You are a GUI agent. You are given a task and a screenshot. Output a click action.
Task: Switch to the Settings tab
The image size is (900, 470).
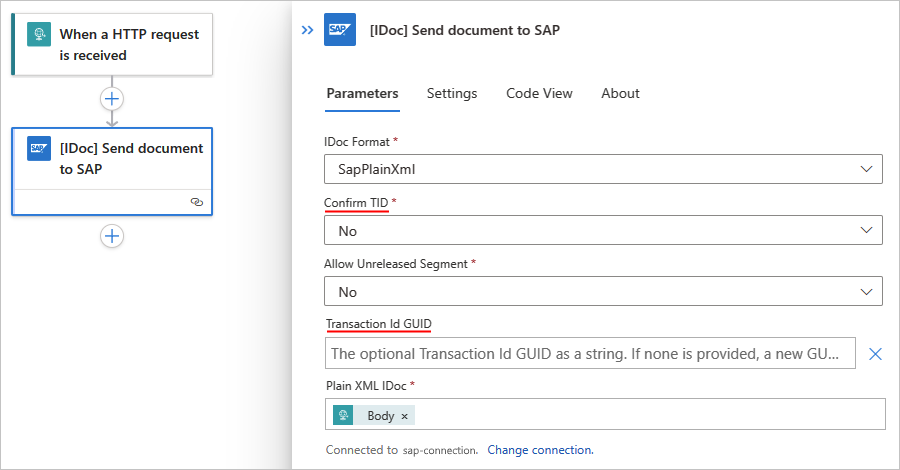452,93
